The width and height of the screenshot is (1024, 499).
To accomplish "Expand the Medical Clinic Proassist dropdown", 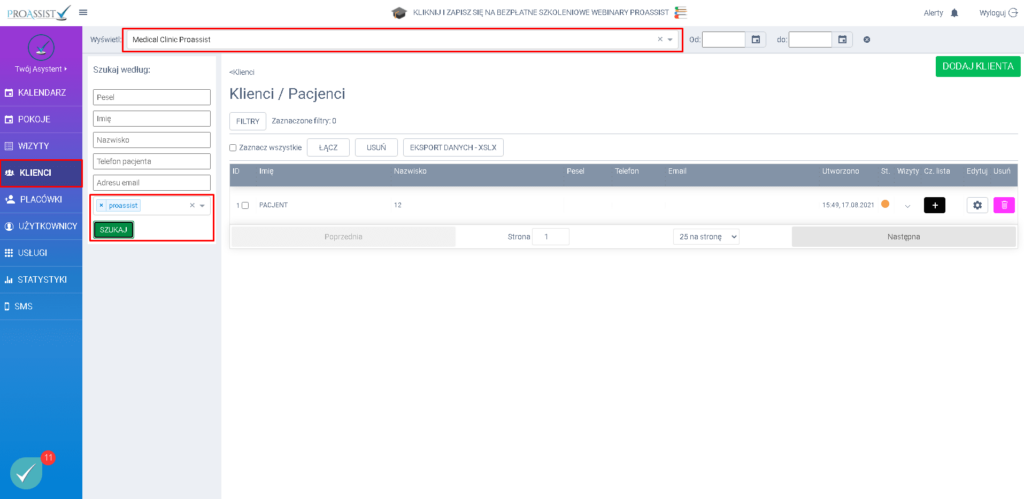I will pyautogui.click(x=671, y=40).
